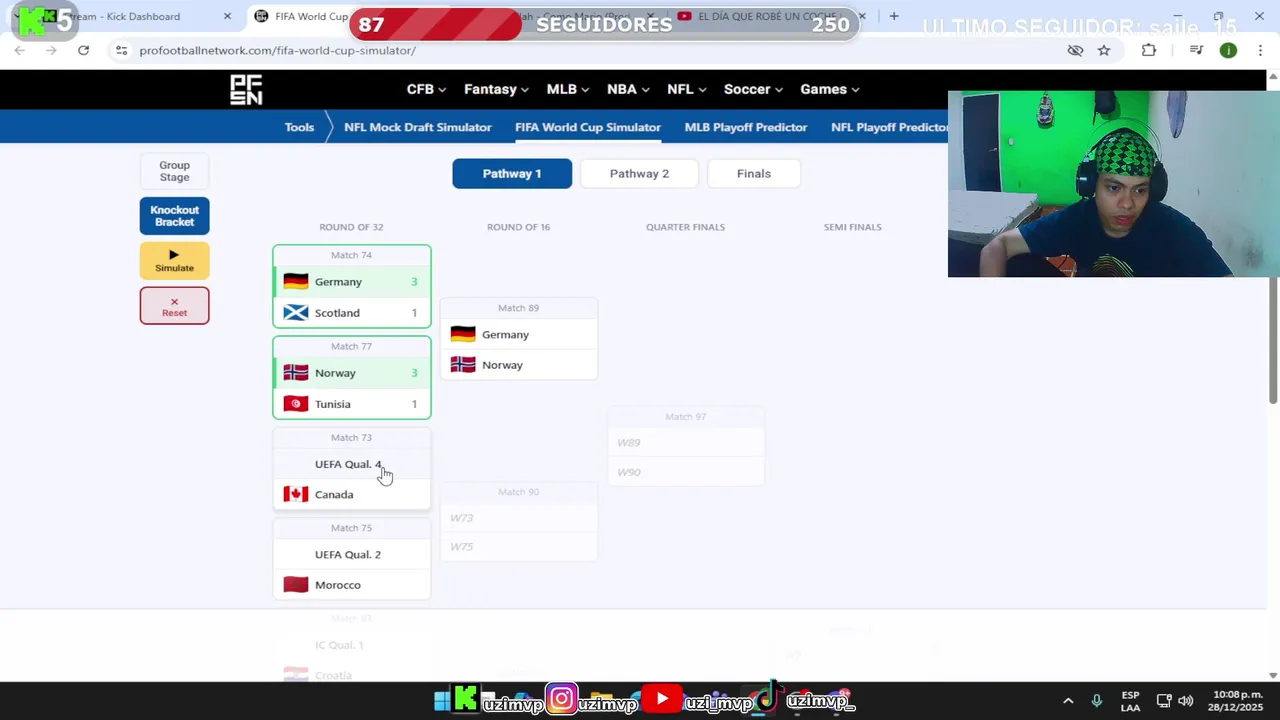Open a new browser tab
This screenshot has width=1280, height=720.
tap(894, 16)
